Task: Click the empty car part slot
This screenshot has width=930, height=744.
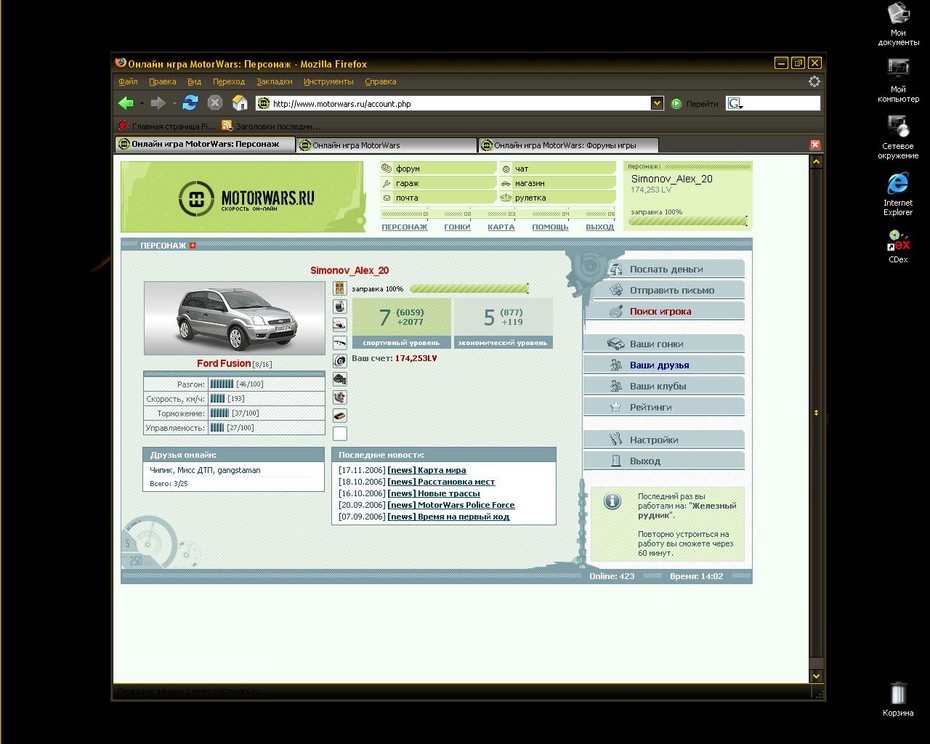Action: coord(339,434)
